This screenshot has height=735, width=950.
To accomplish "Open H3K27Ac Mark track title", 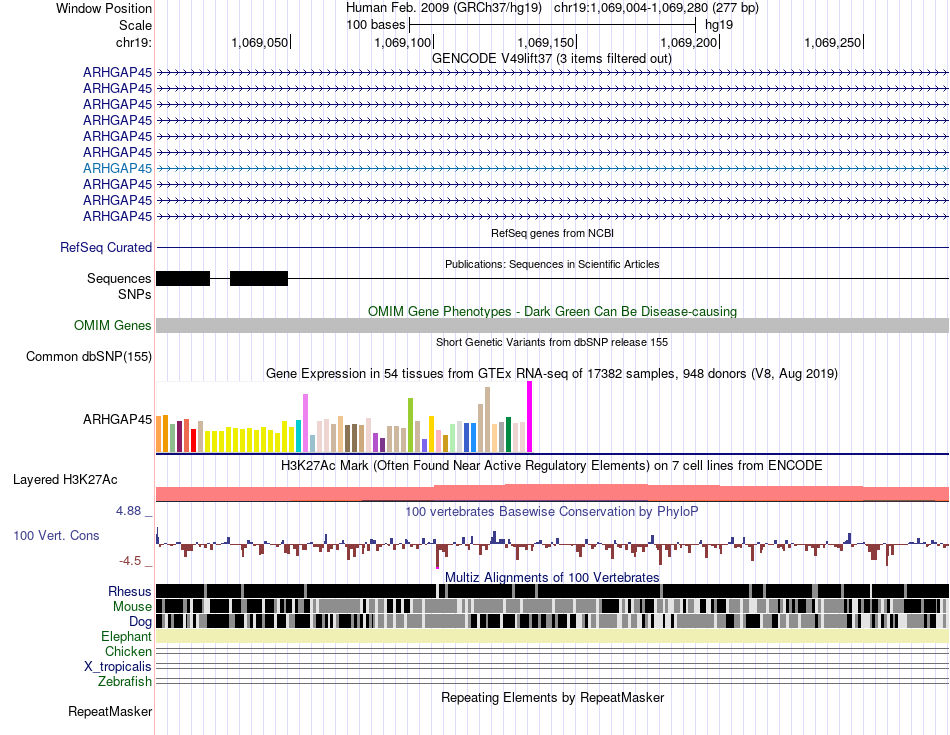I will click(552, 466).
